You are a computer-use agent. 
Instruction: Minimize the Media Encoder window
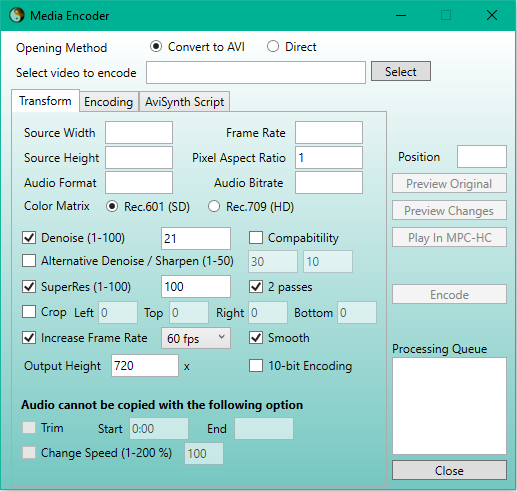[x=401, y=15]
